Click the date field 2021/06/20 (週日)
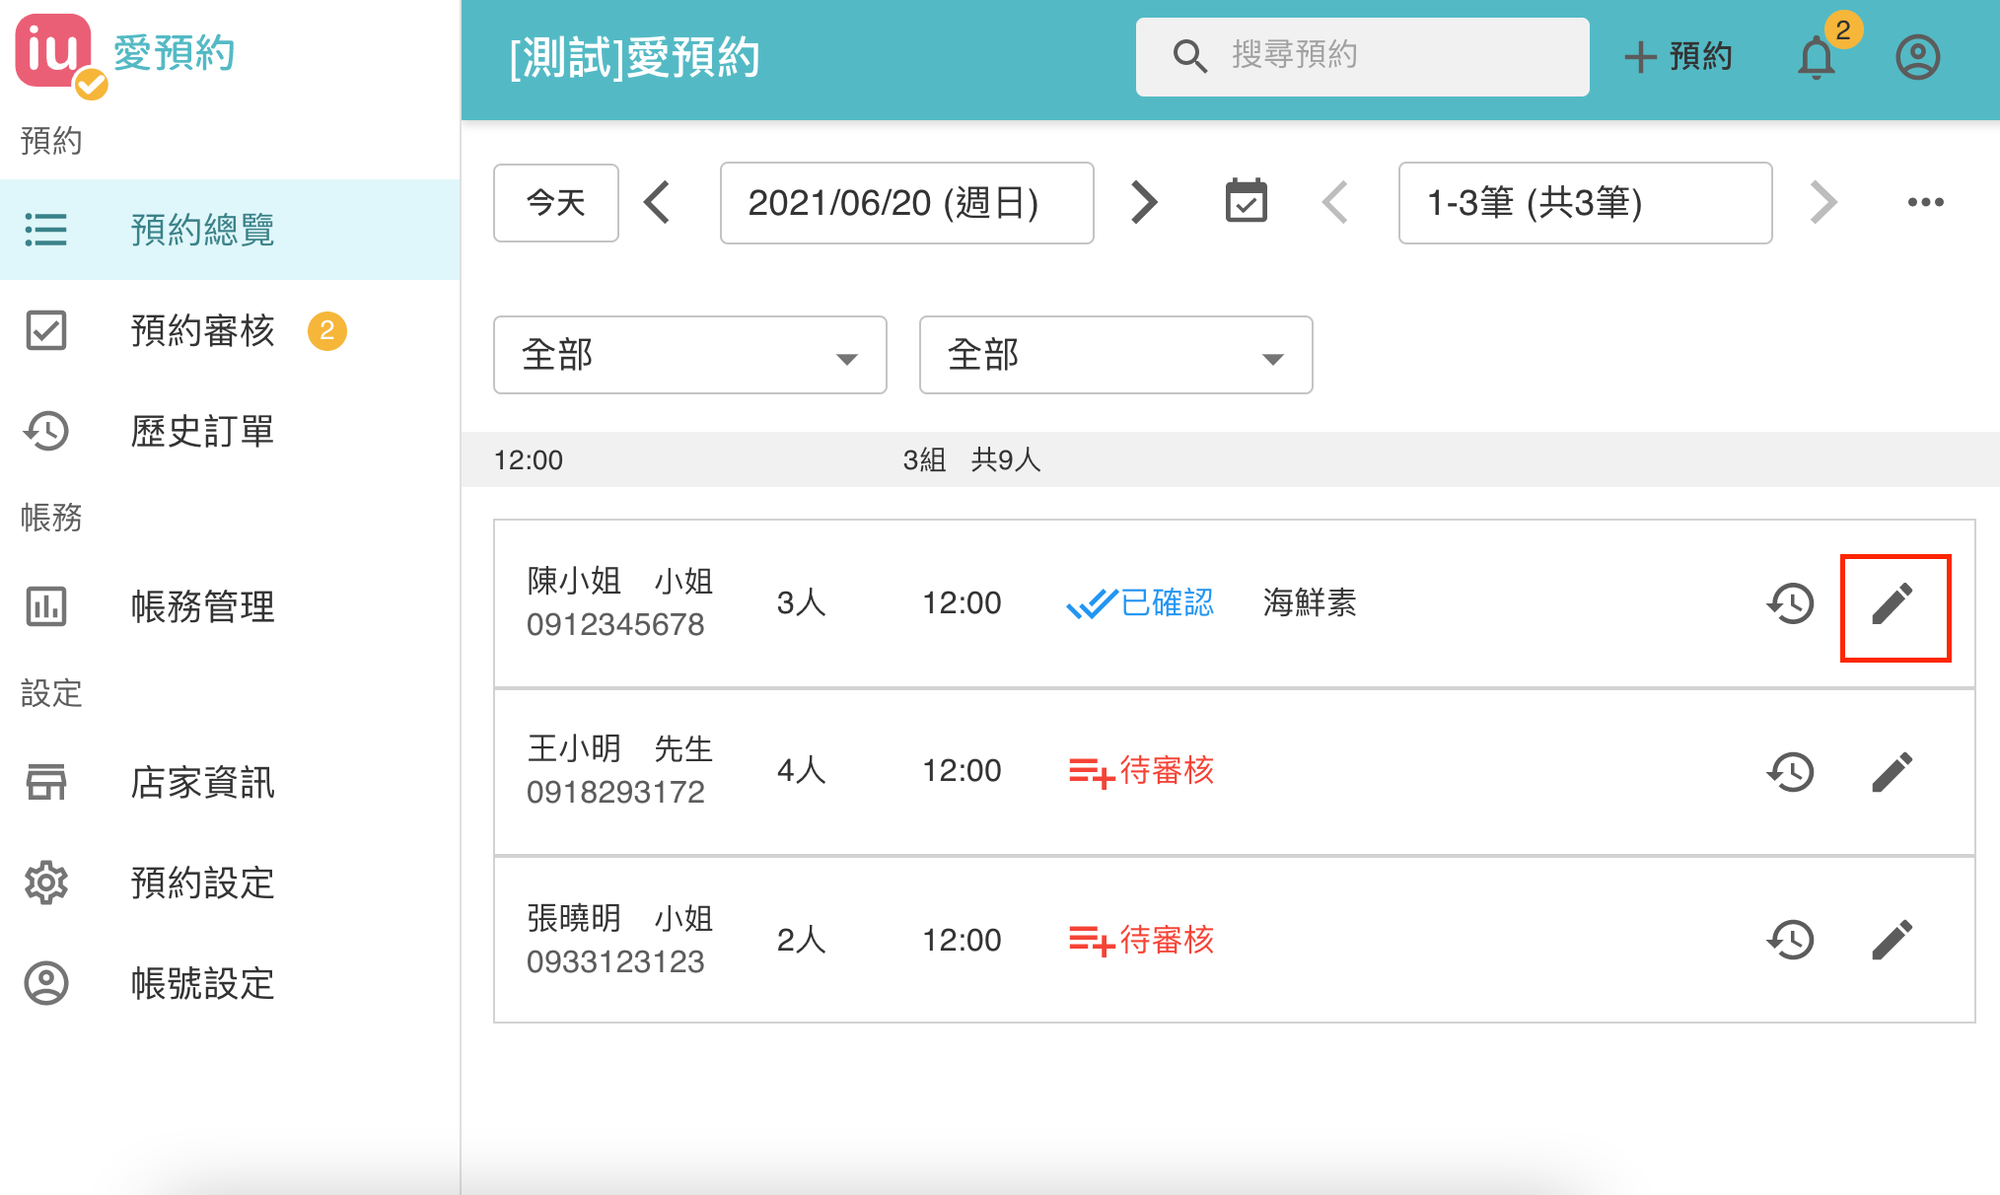 coord(907,203)
